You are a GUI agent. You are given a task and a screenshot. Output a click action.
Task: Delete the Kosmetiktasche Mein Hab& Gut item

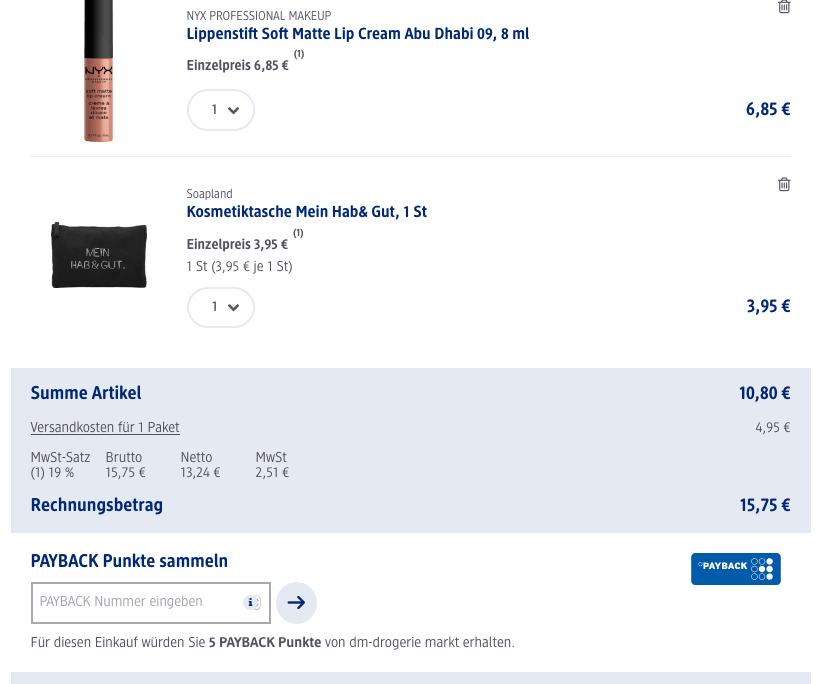coord(784,184)
